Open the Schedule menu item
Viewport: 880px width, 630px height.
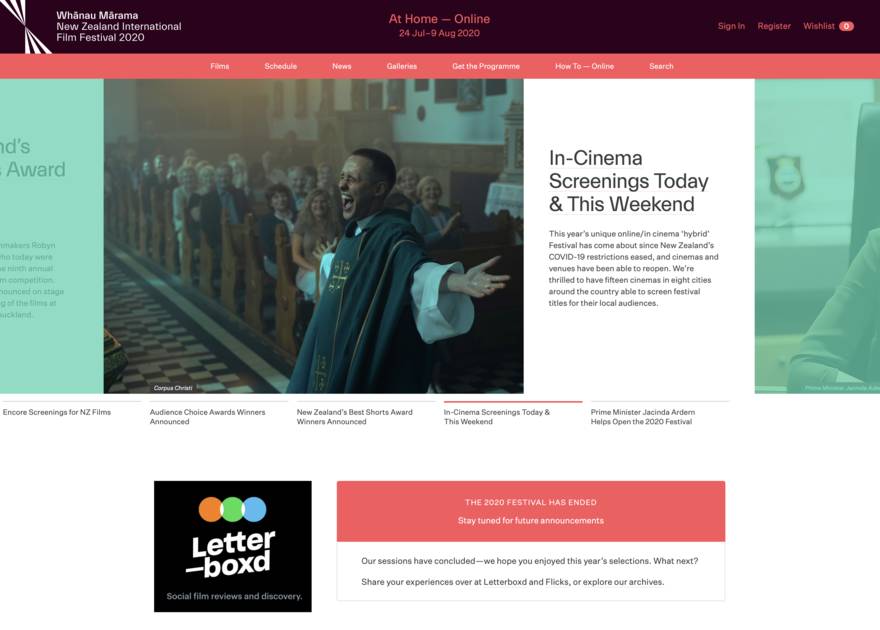tap(281, 66)
